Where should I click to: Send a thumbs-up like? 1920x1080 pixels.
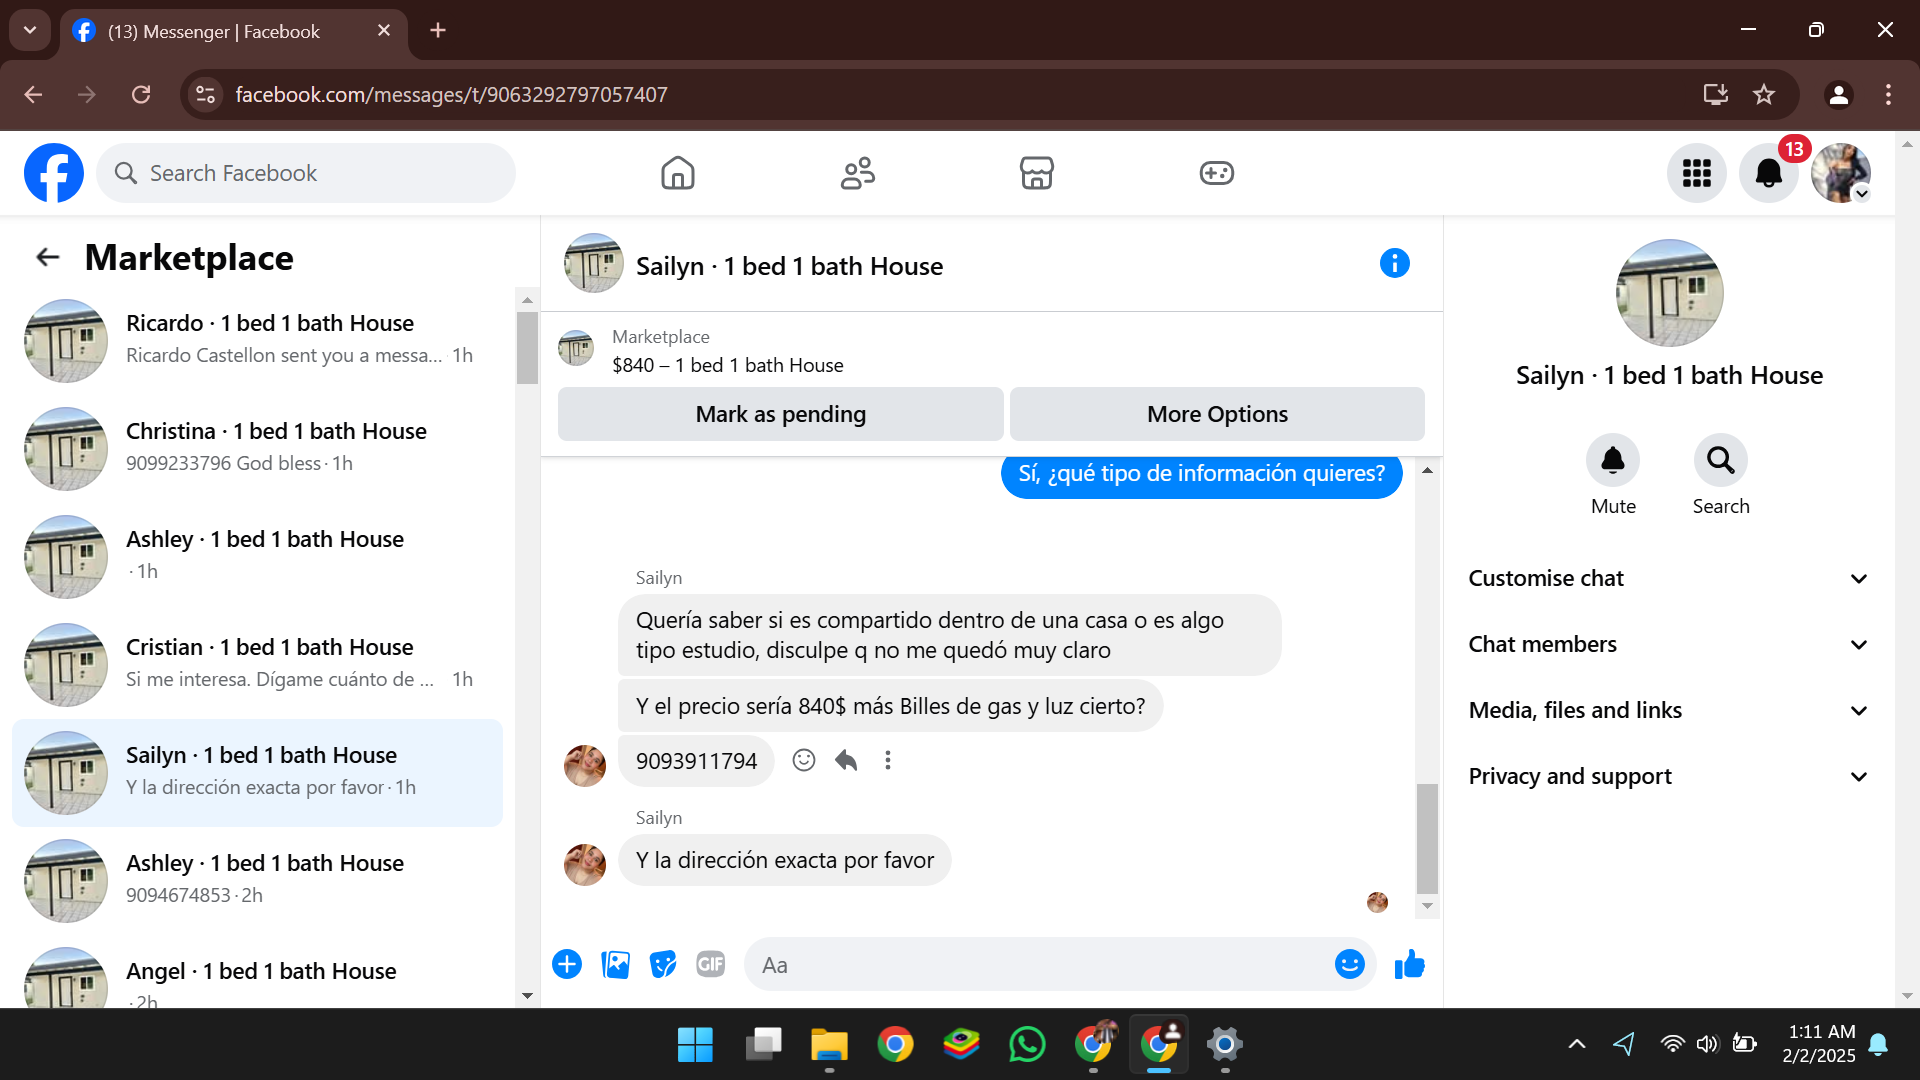point(1409,964)
